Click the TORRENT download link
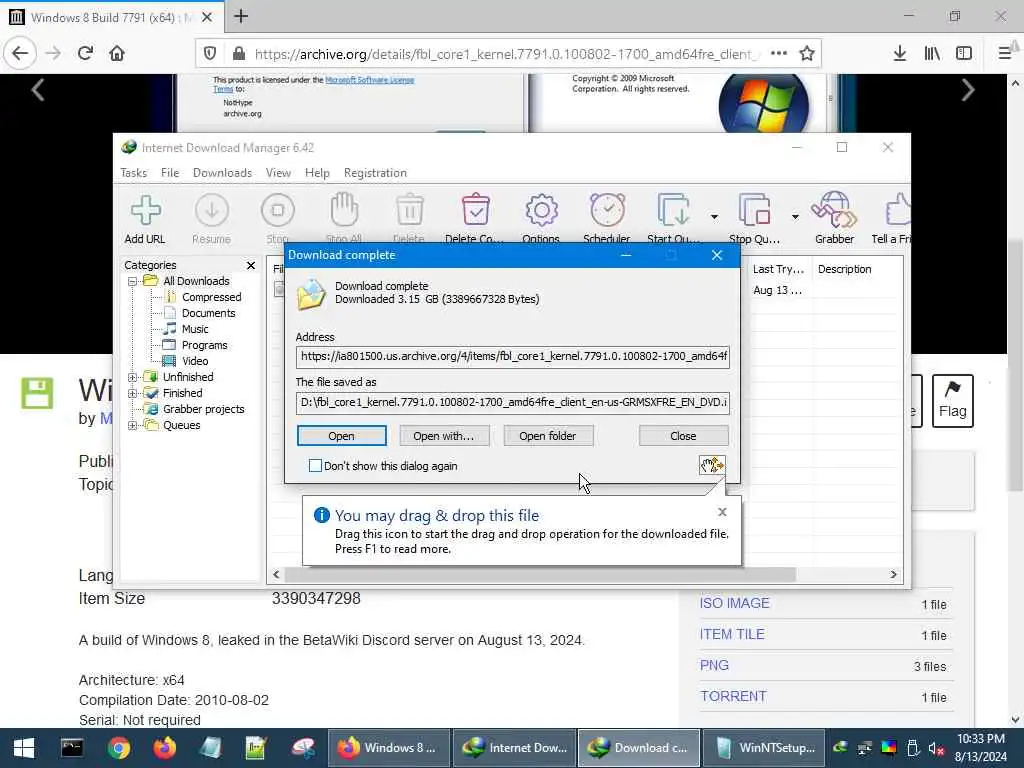1024x768 pixels. point(733,696)
